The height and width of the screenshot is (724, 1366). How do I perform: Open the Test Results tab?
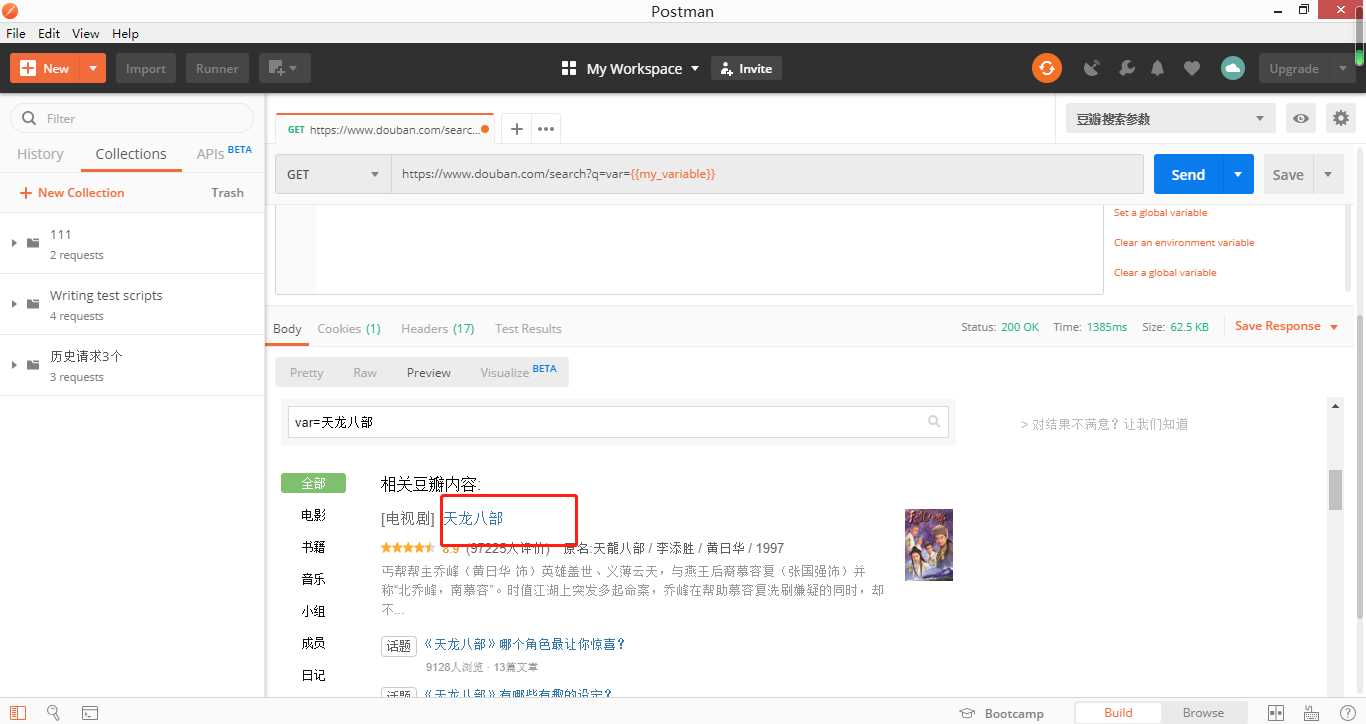tap(528, 328)
